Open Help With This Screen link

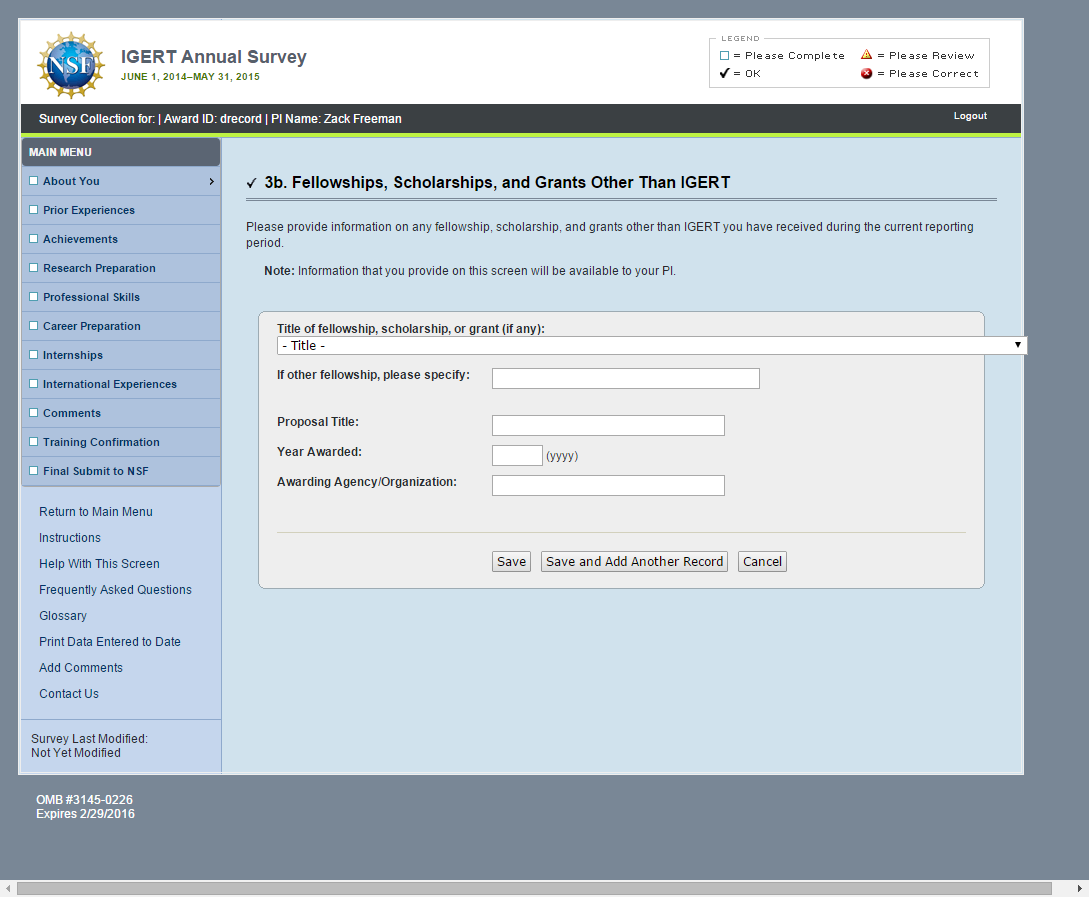(x=99, y=564)
